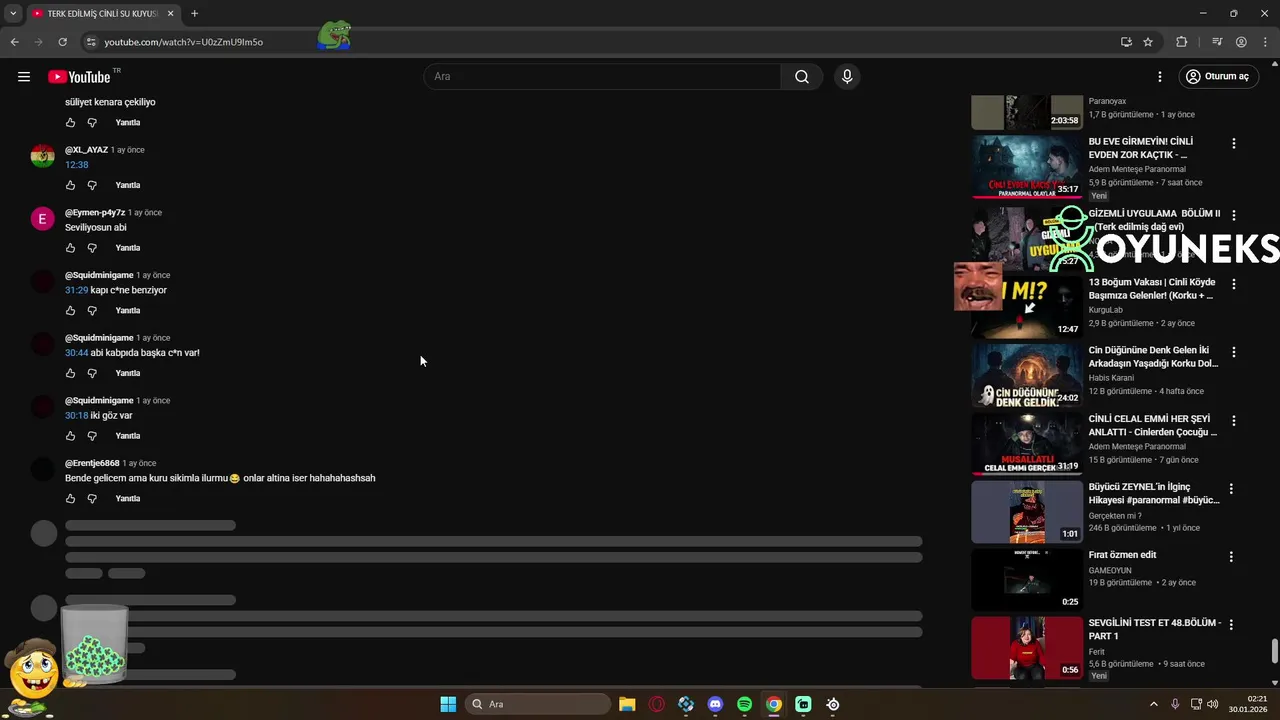Image resolution: width=1280 pixels, height=720 pixels.
Task: Like the 'iki göz var' comment
Action: (x=70, y=436)
